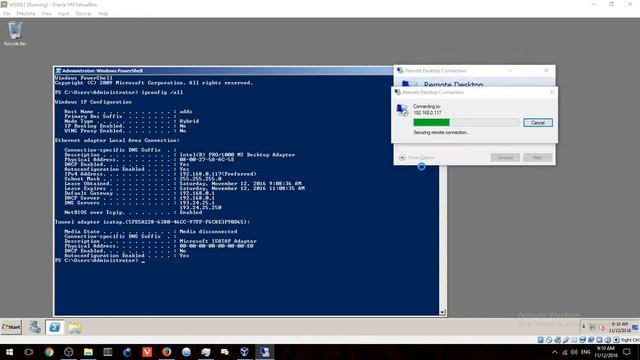
Task: Open host Action Center notifications icon
Action: (627, 352)
